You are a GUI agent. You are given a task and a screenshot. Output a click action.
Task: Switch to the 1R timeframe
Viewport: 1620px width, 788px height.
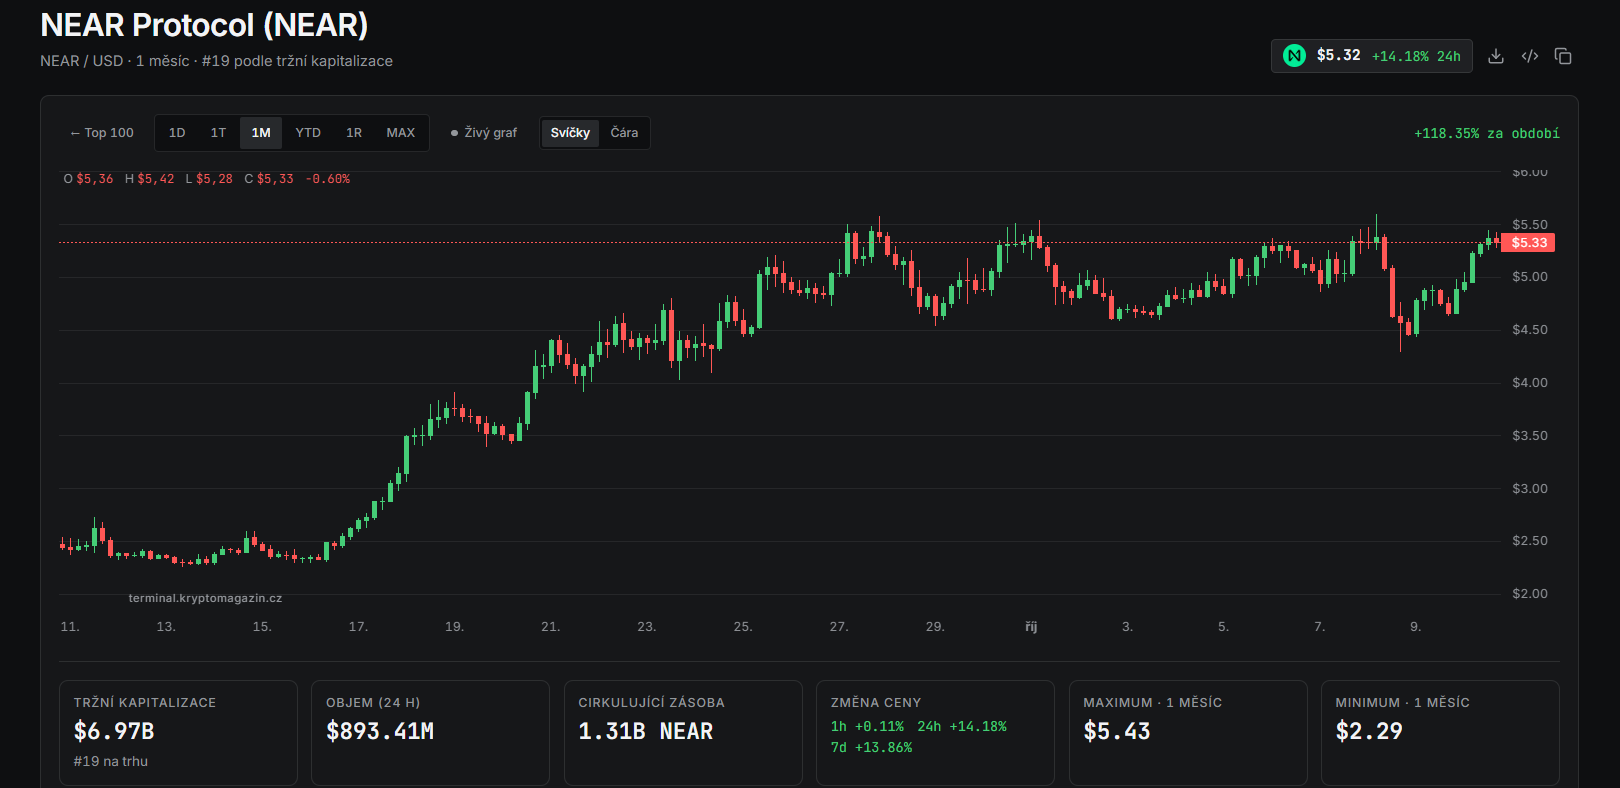(x=354, y=133)
